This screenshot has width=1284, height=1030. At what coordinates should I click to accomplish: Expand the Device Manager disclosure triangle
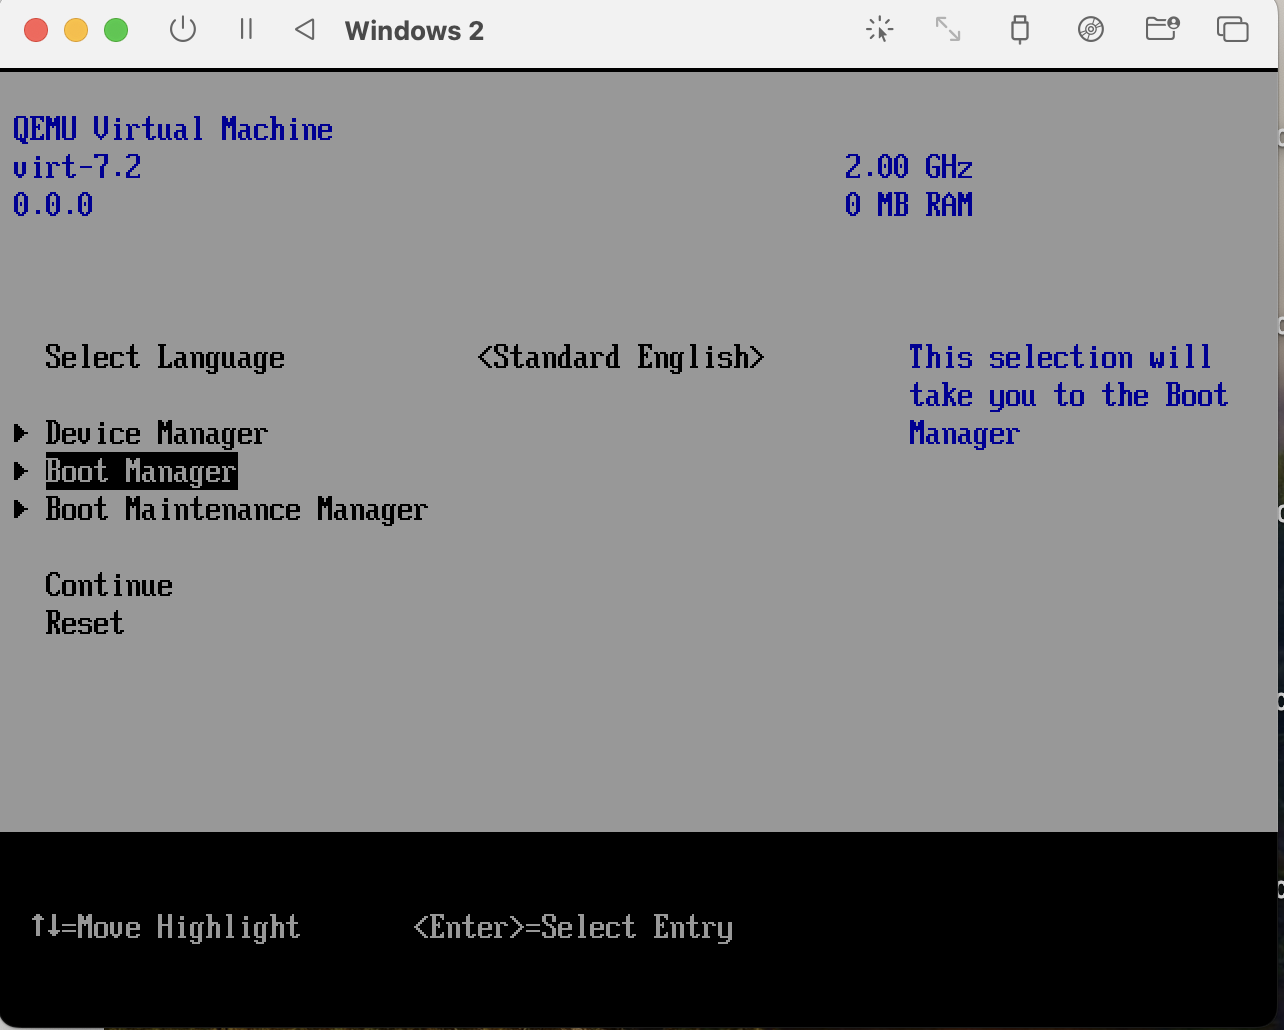[x=21, y=433]
